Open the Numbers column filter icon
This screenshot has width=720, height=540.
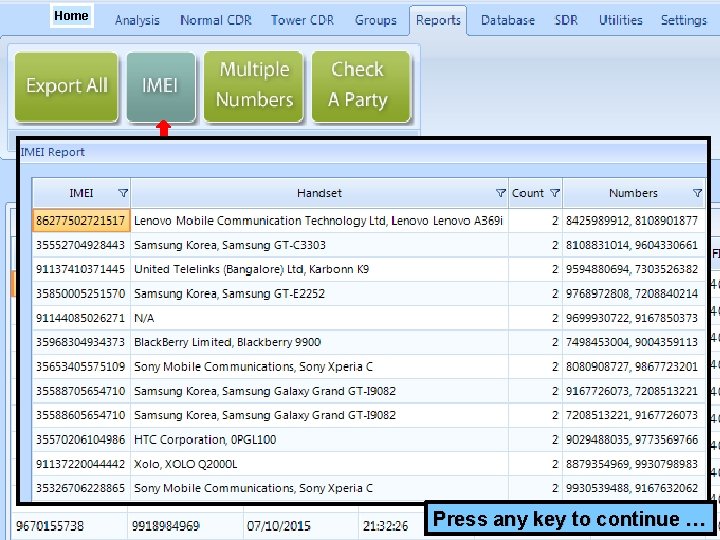coord(697,193)
